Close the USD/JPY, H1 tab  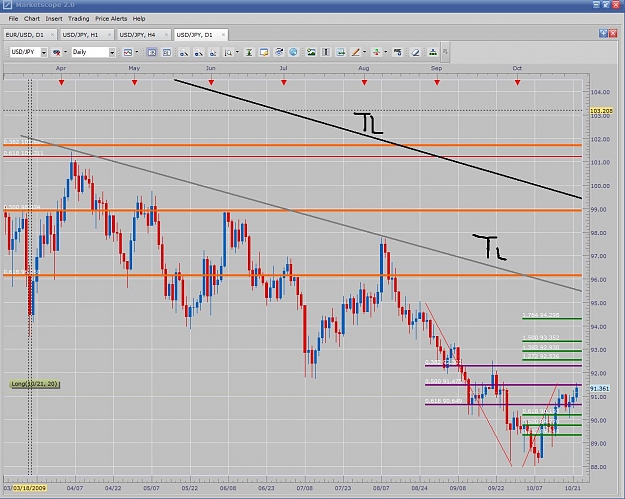click(109, 35)
